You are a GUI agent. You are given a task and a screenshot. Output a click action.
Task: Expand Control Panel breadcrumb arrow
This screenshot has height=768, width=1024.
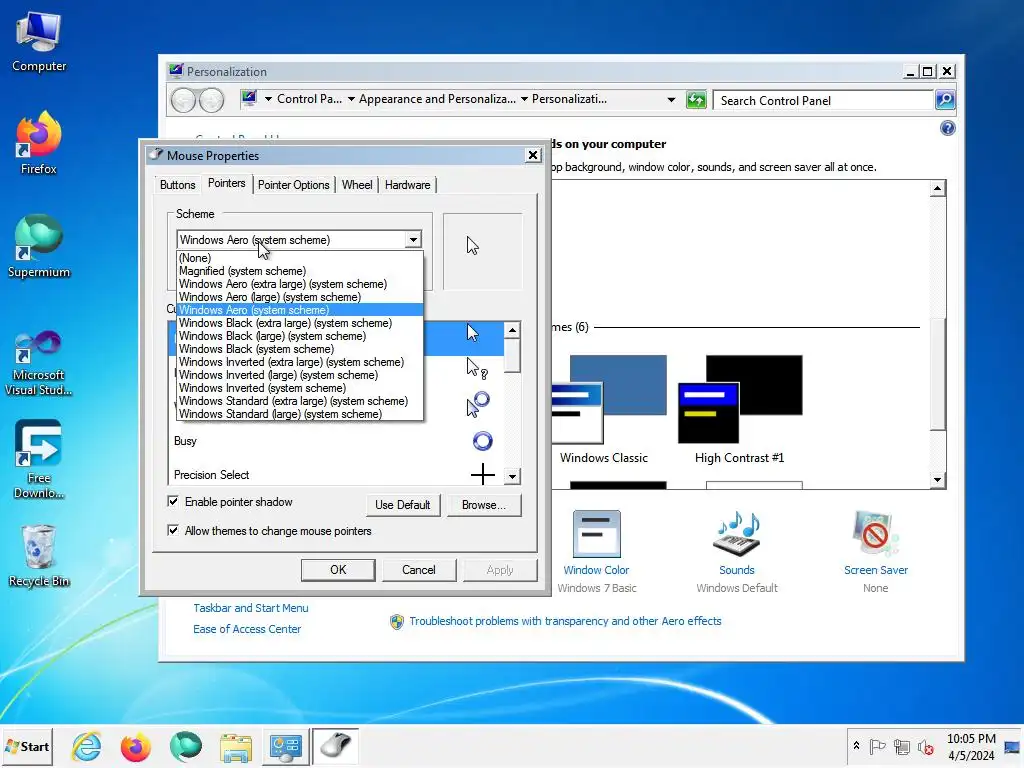coord(351,99)
